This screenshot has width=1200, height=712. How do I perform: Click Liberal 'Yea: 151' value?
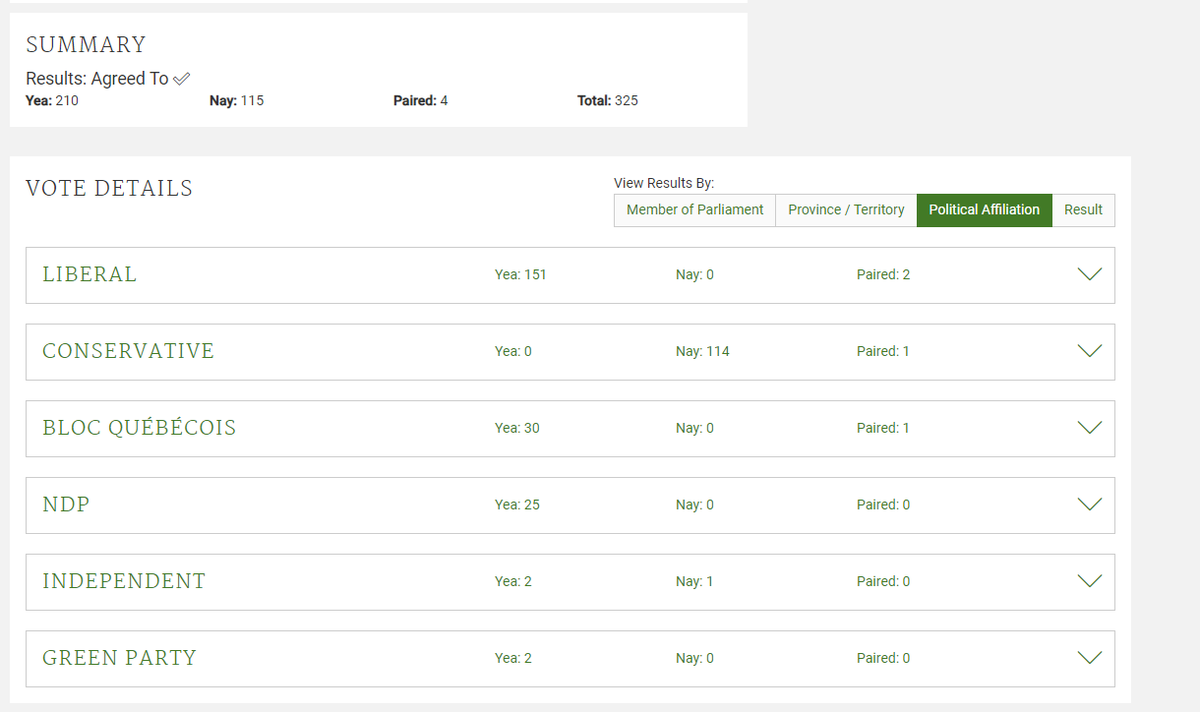click(x=521, y=275)
